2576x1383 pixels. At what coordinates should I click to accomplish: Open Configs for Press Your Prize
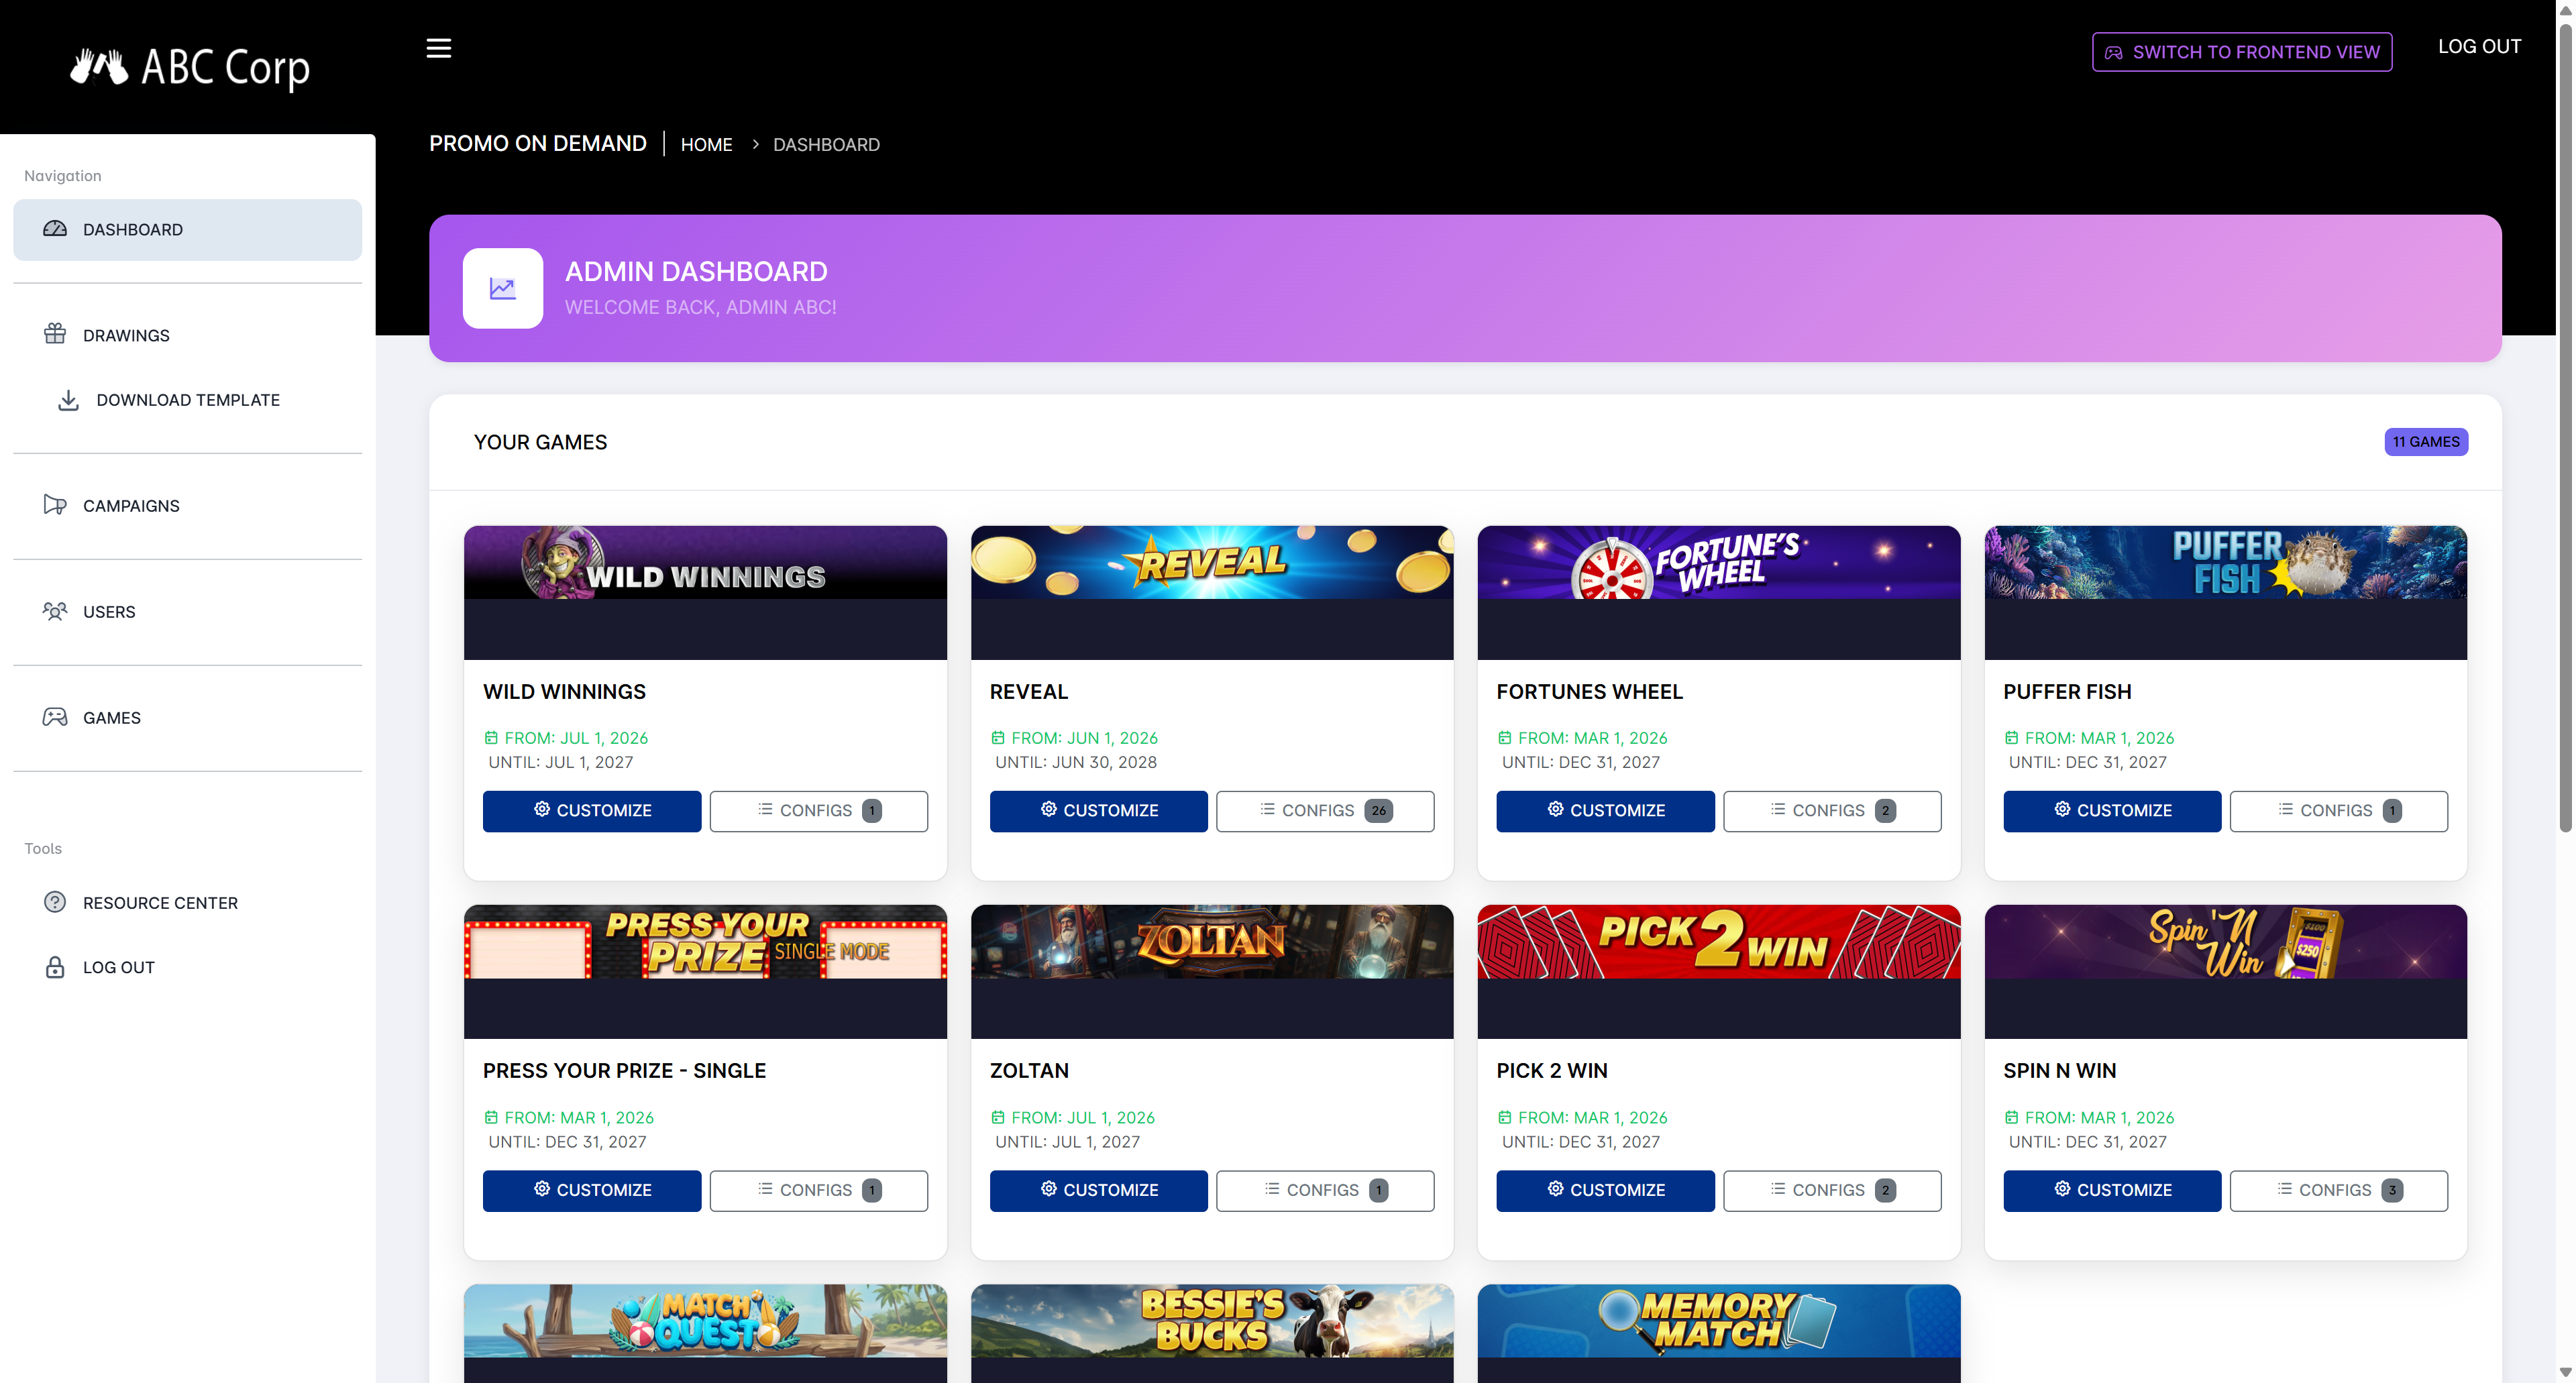point(818,1190)
